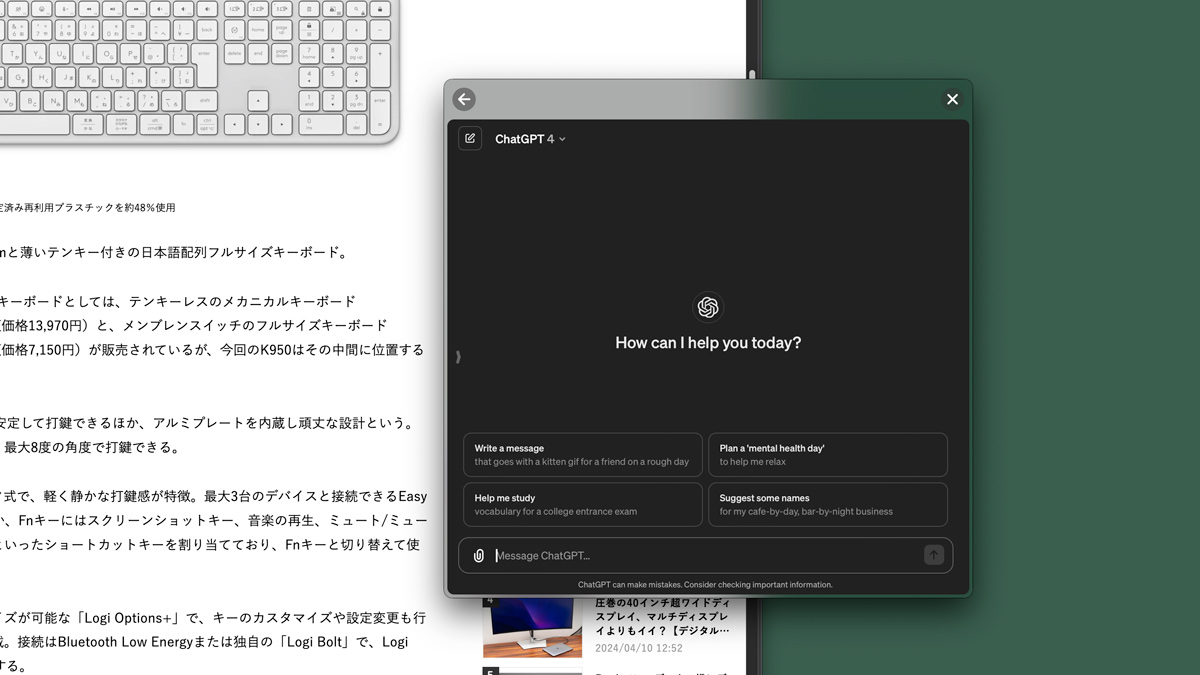
Task: Select the 'Write a message' suggestion card
Action: tap(583, 455)
